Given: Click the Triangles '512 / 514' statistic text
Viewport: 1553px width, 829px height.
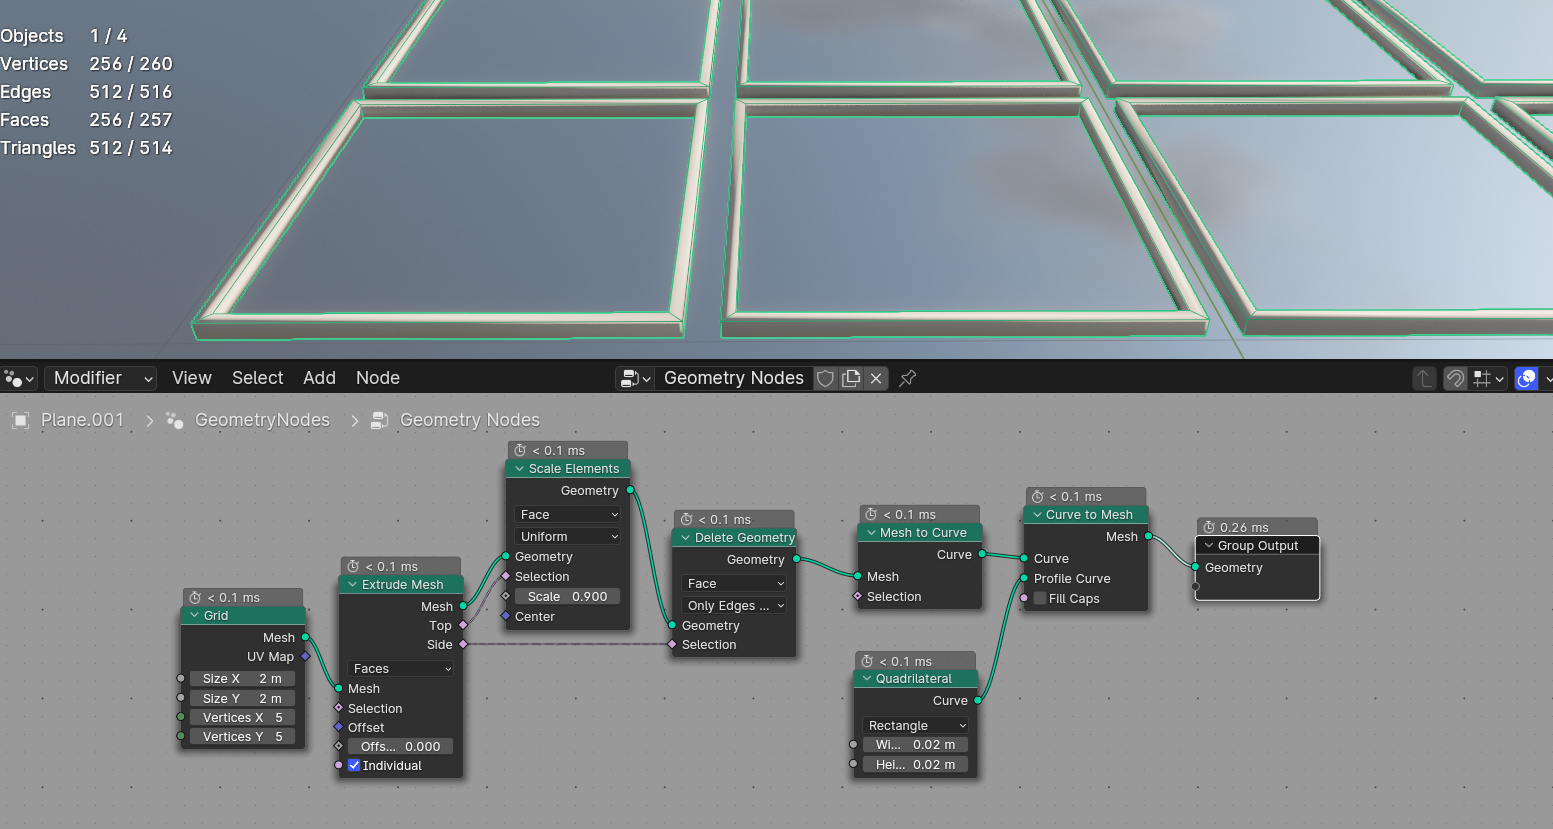Looking at the screenshot, I should [x=131, y=148].
